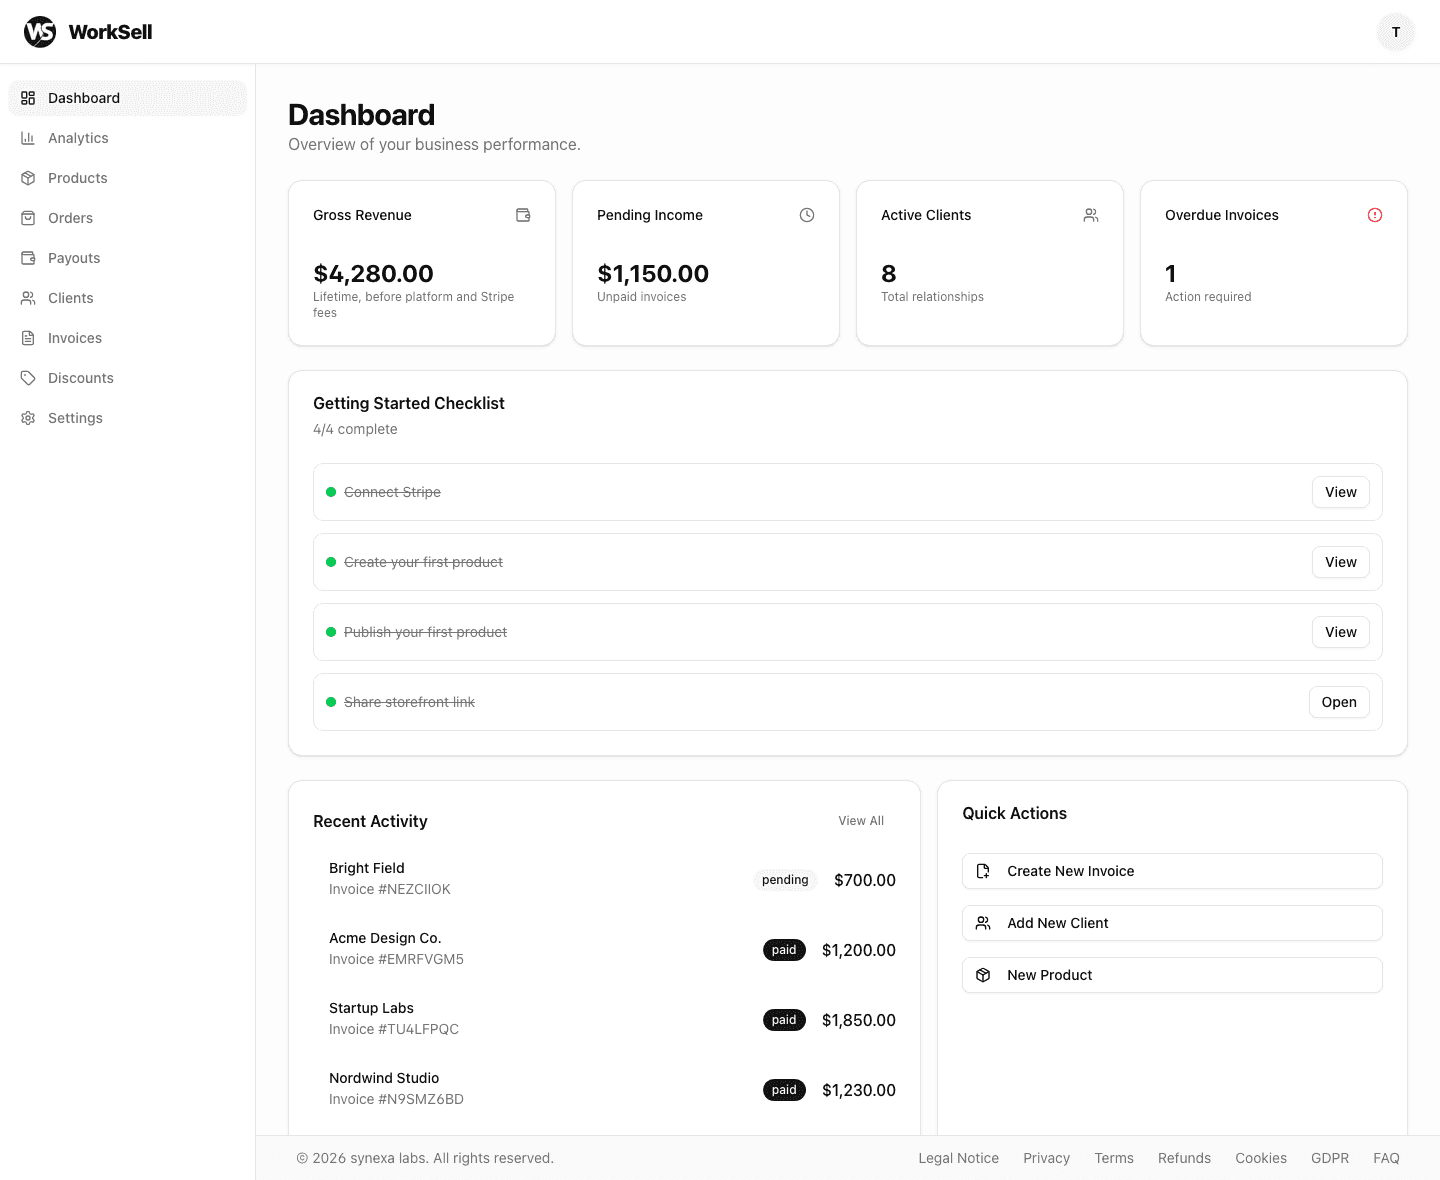
Task: Click View All in Recent Activity
Action: point(861,821)
